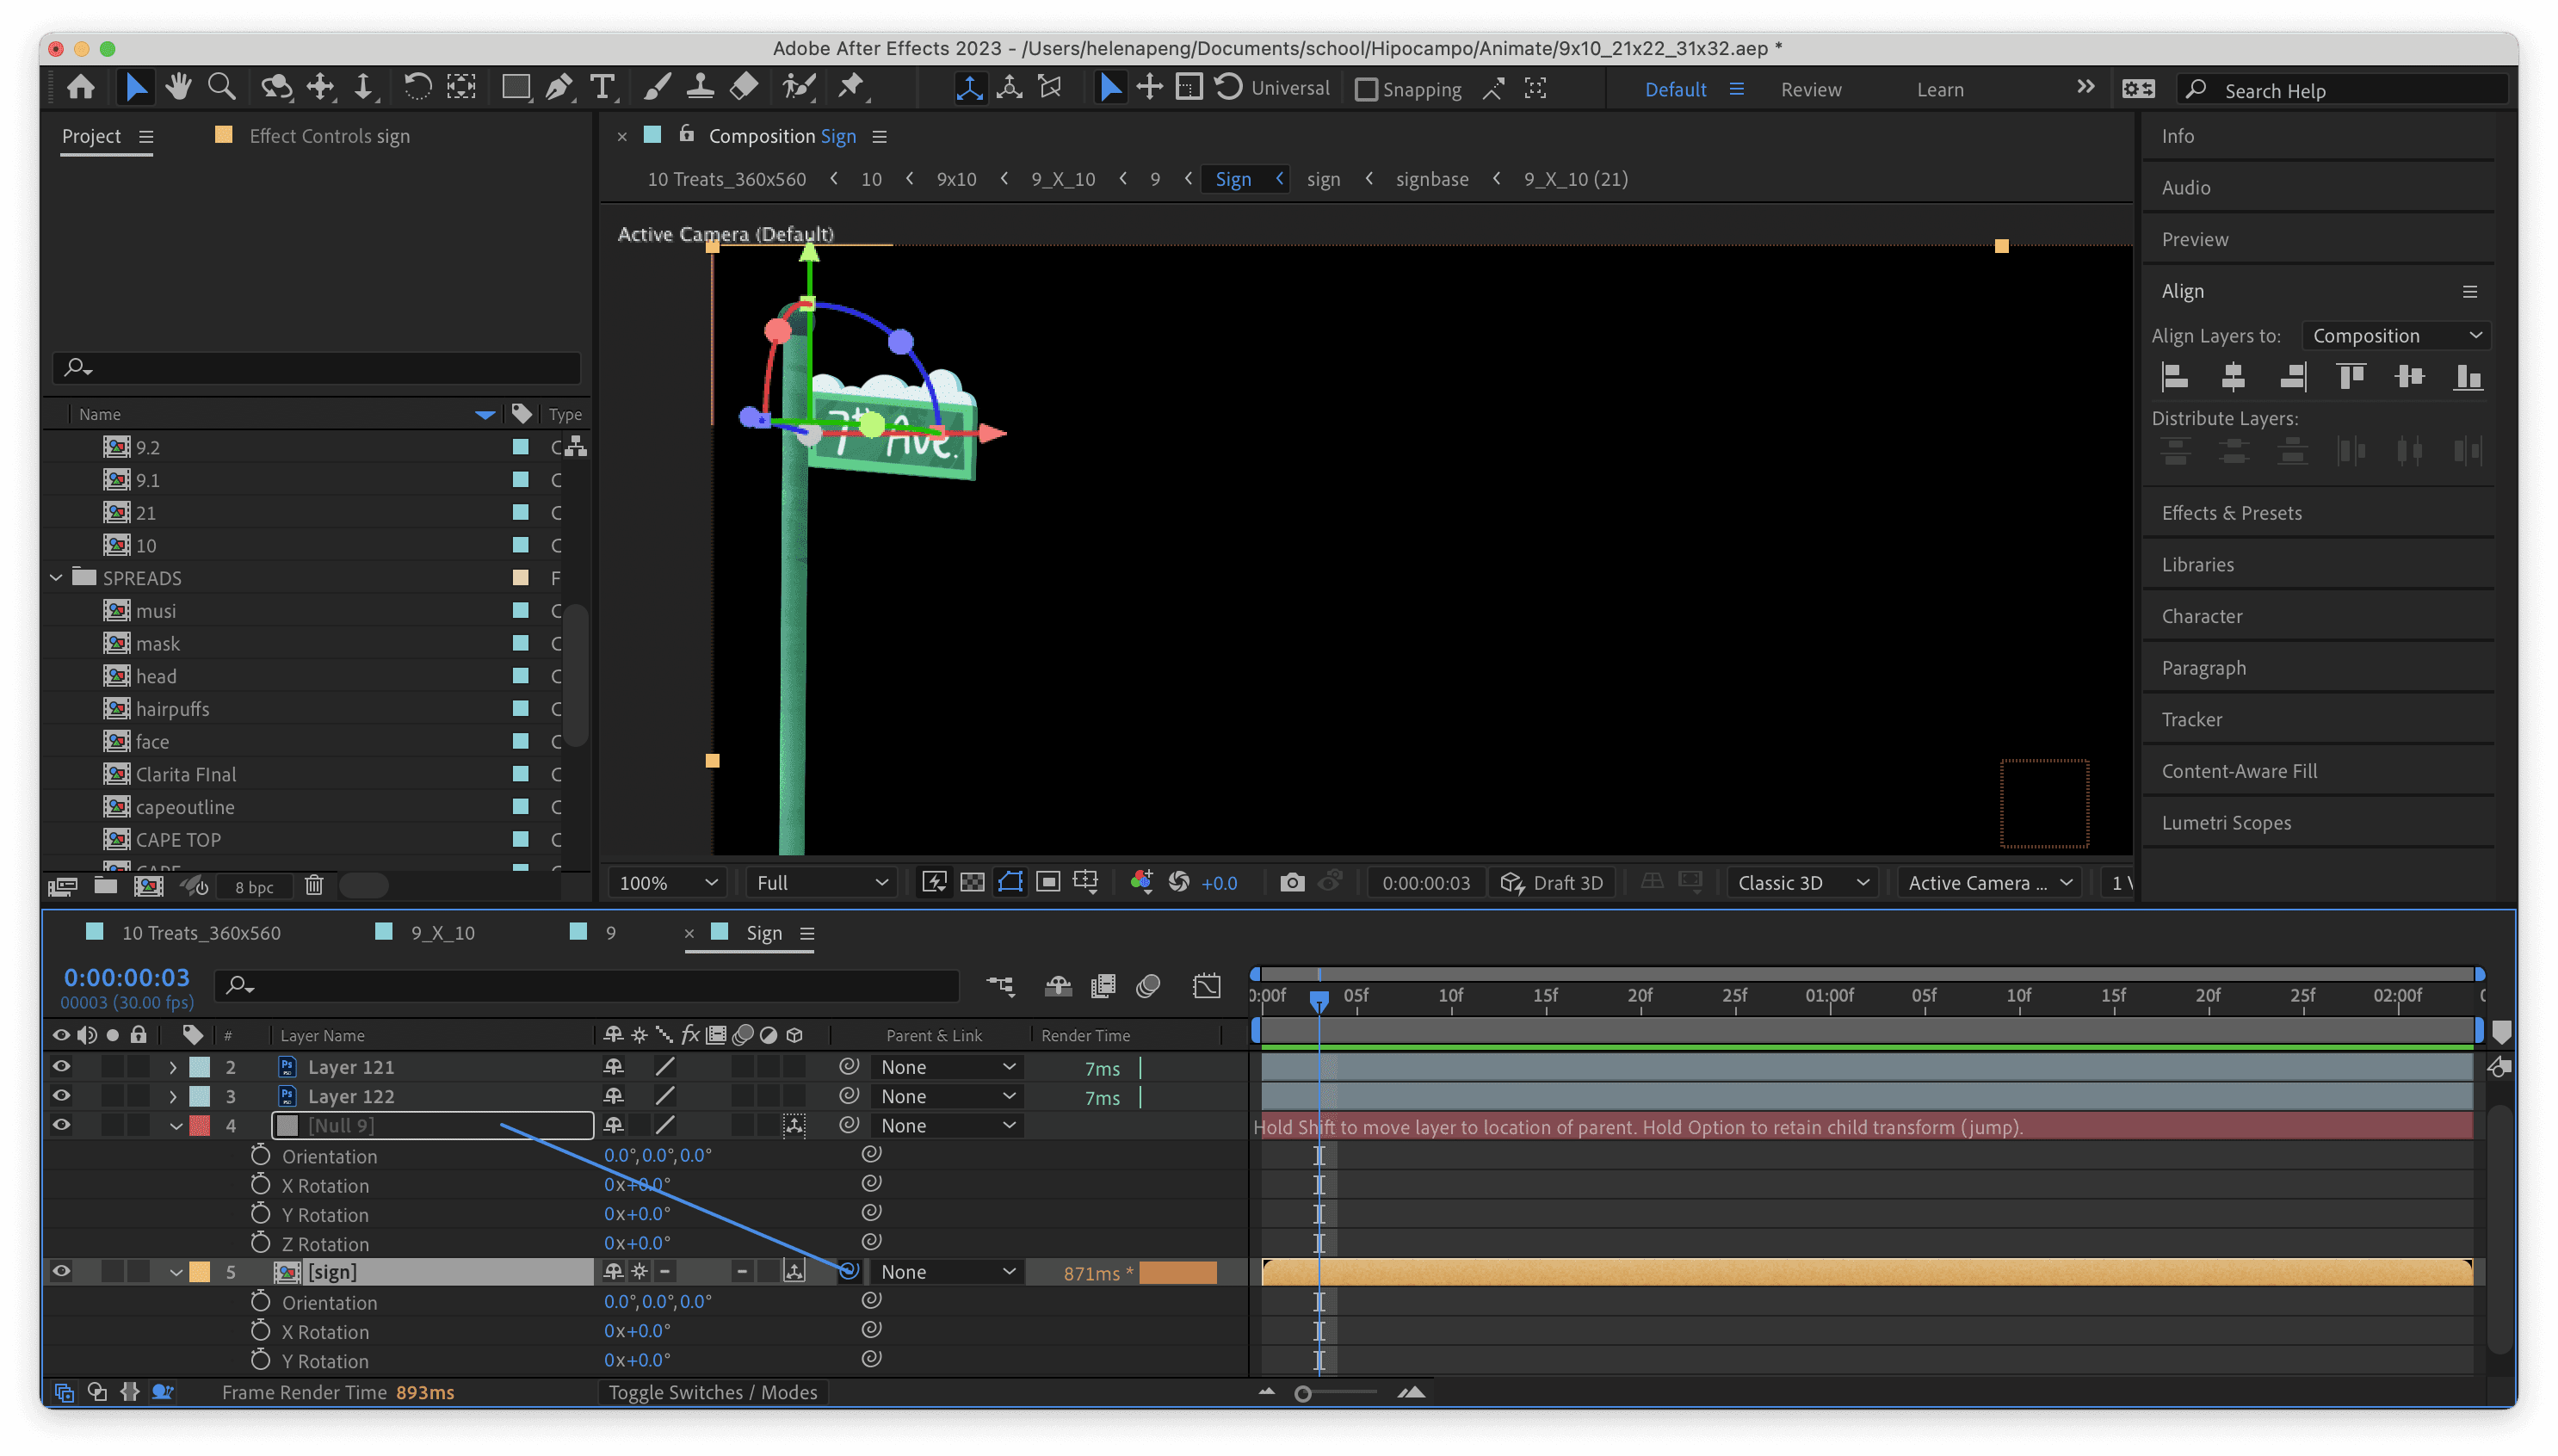This screenshot has height=1456, width=2558.
Task: Select the Puppet Pin tool
Action: point(851,88)
